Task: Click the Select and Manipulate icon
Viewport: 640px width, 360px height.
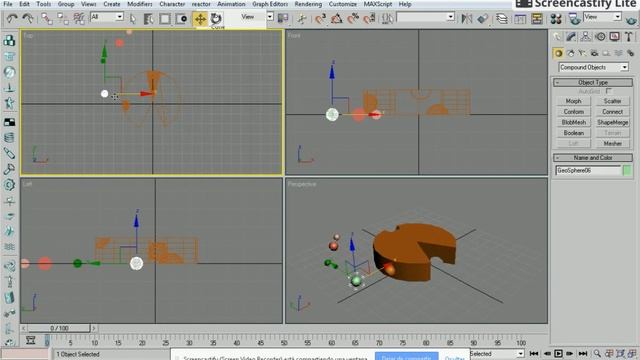Action: point(302,19)
